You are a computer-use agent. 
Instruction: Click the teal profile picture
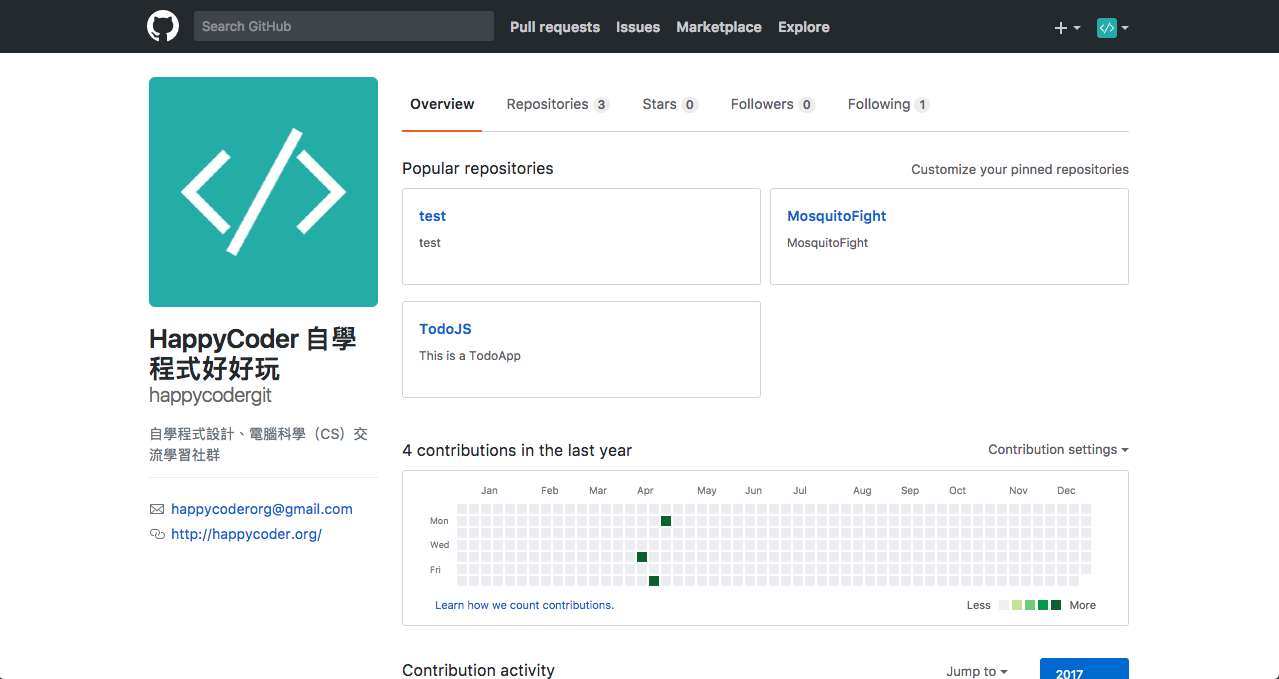coord(263,192)
